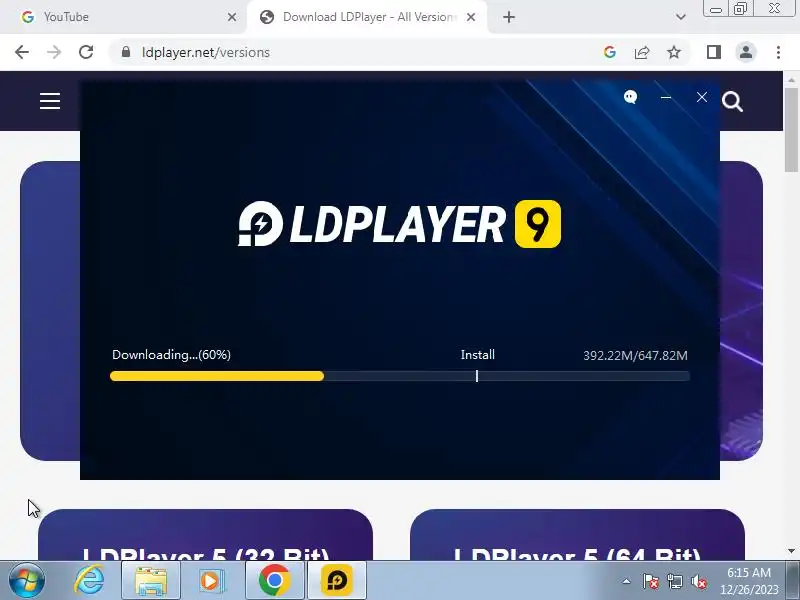Viewport: 800px width, 600px height.
Task: Select the LDPlayer installer taskbar icon
Action: (337, 581)
